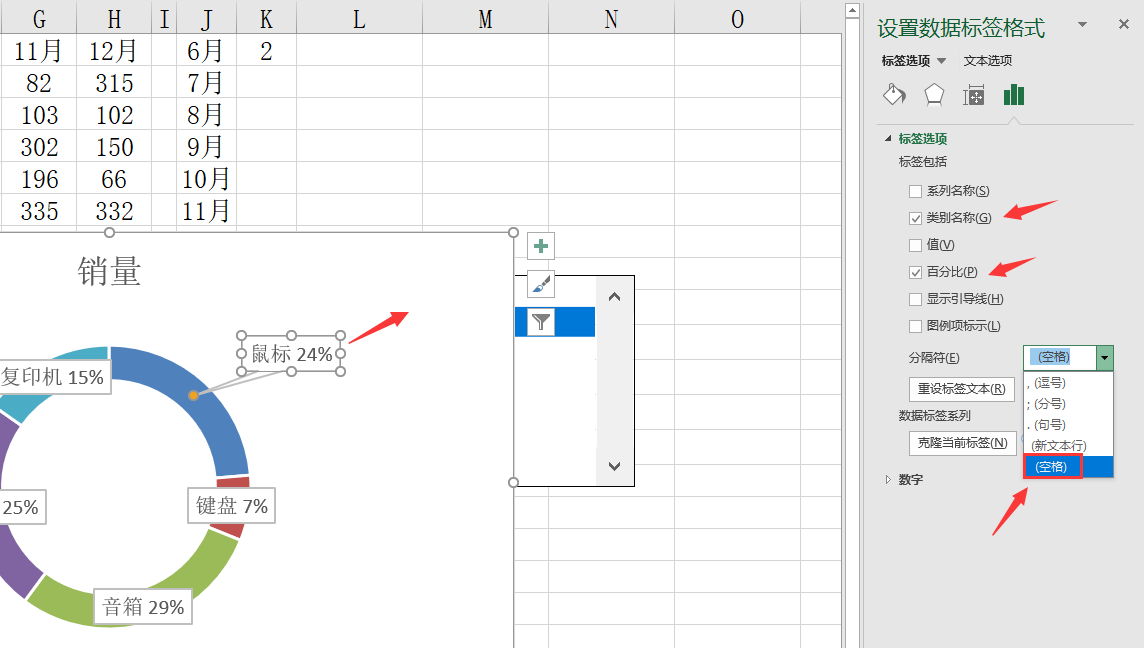Click the 克隆当前标签(N) button
Viewport: 1144px width, 648px height.
click(962, 443)
